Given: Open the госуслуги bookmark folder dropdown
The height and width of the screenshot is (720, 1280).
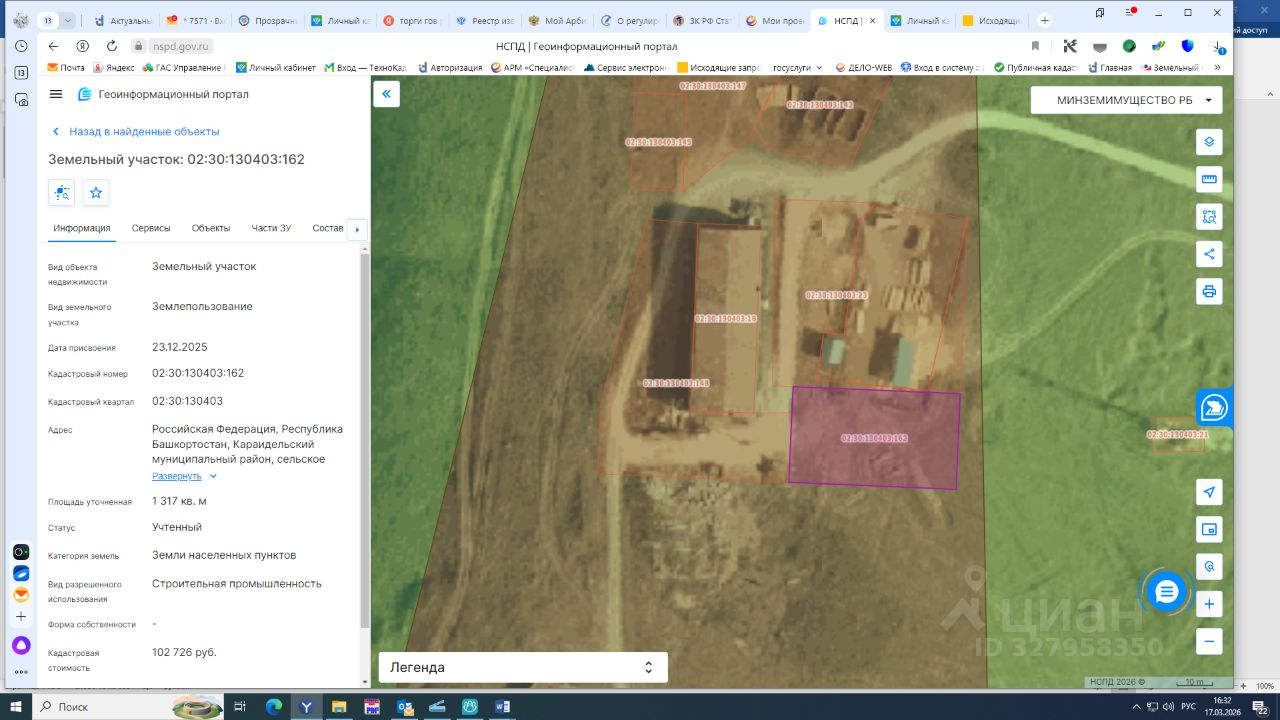Looking at the screenshot, I should pos(798,68).
